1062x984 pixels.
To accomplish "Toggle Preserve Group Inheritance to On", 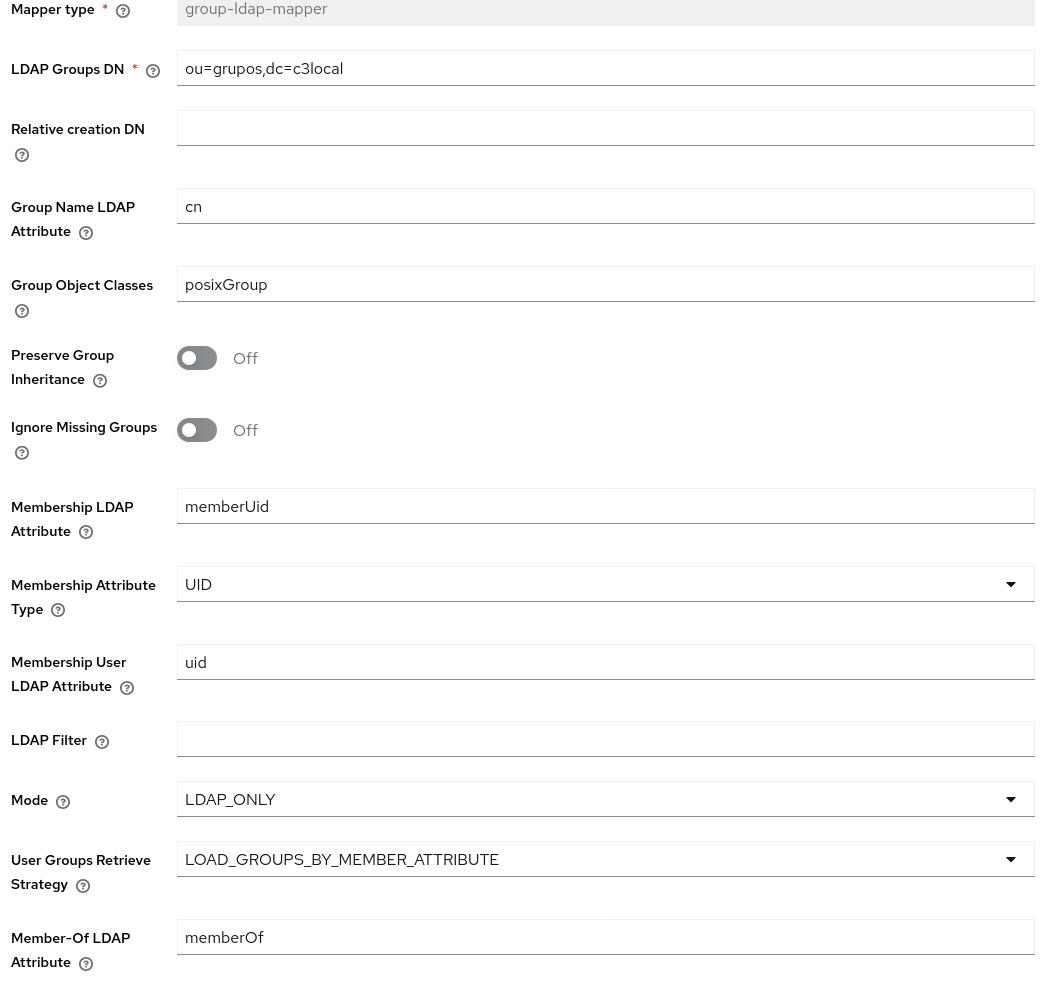I will [197, 358].
